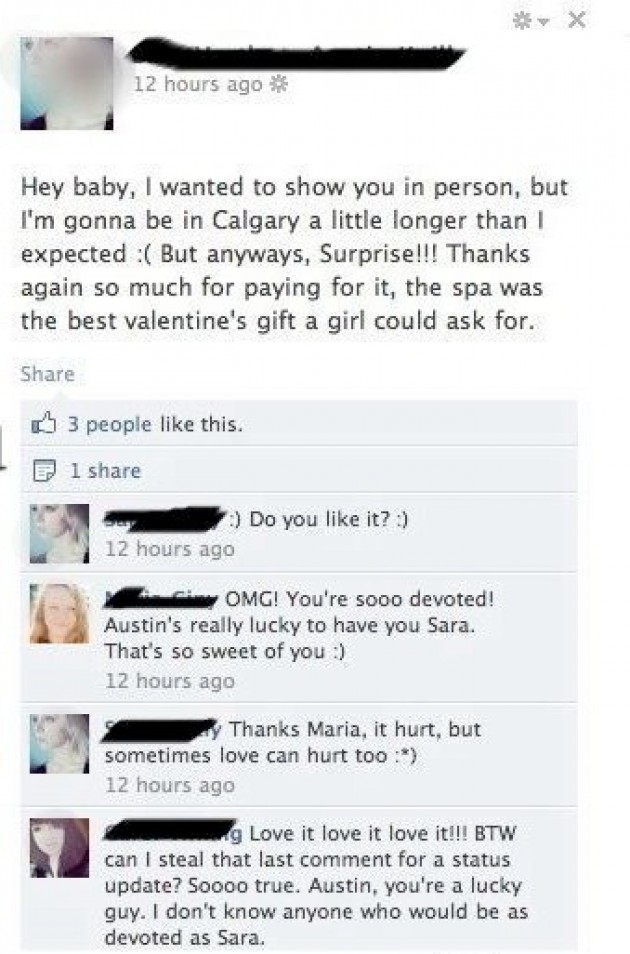Screen dimensions: 630x954
Task: Click redacted name before 'Thanks Maria'
Action: coord(163,729)
